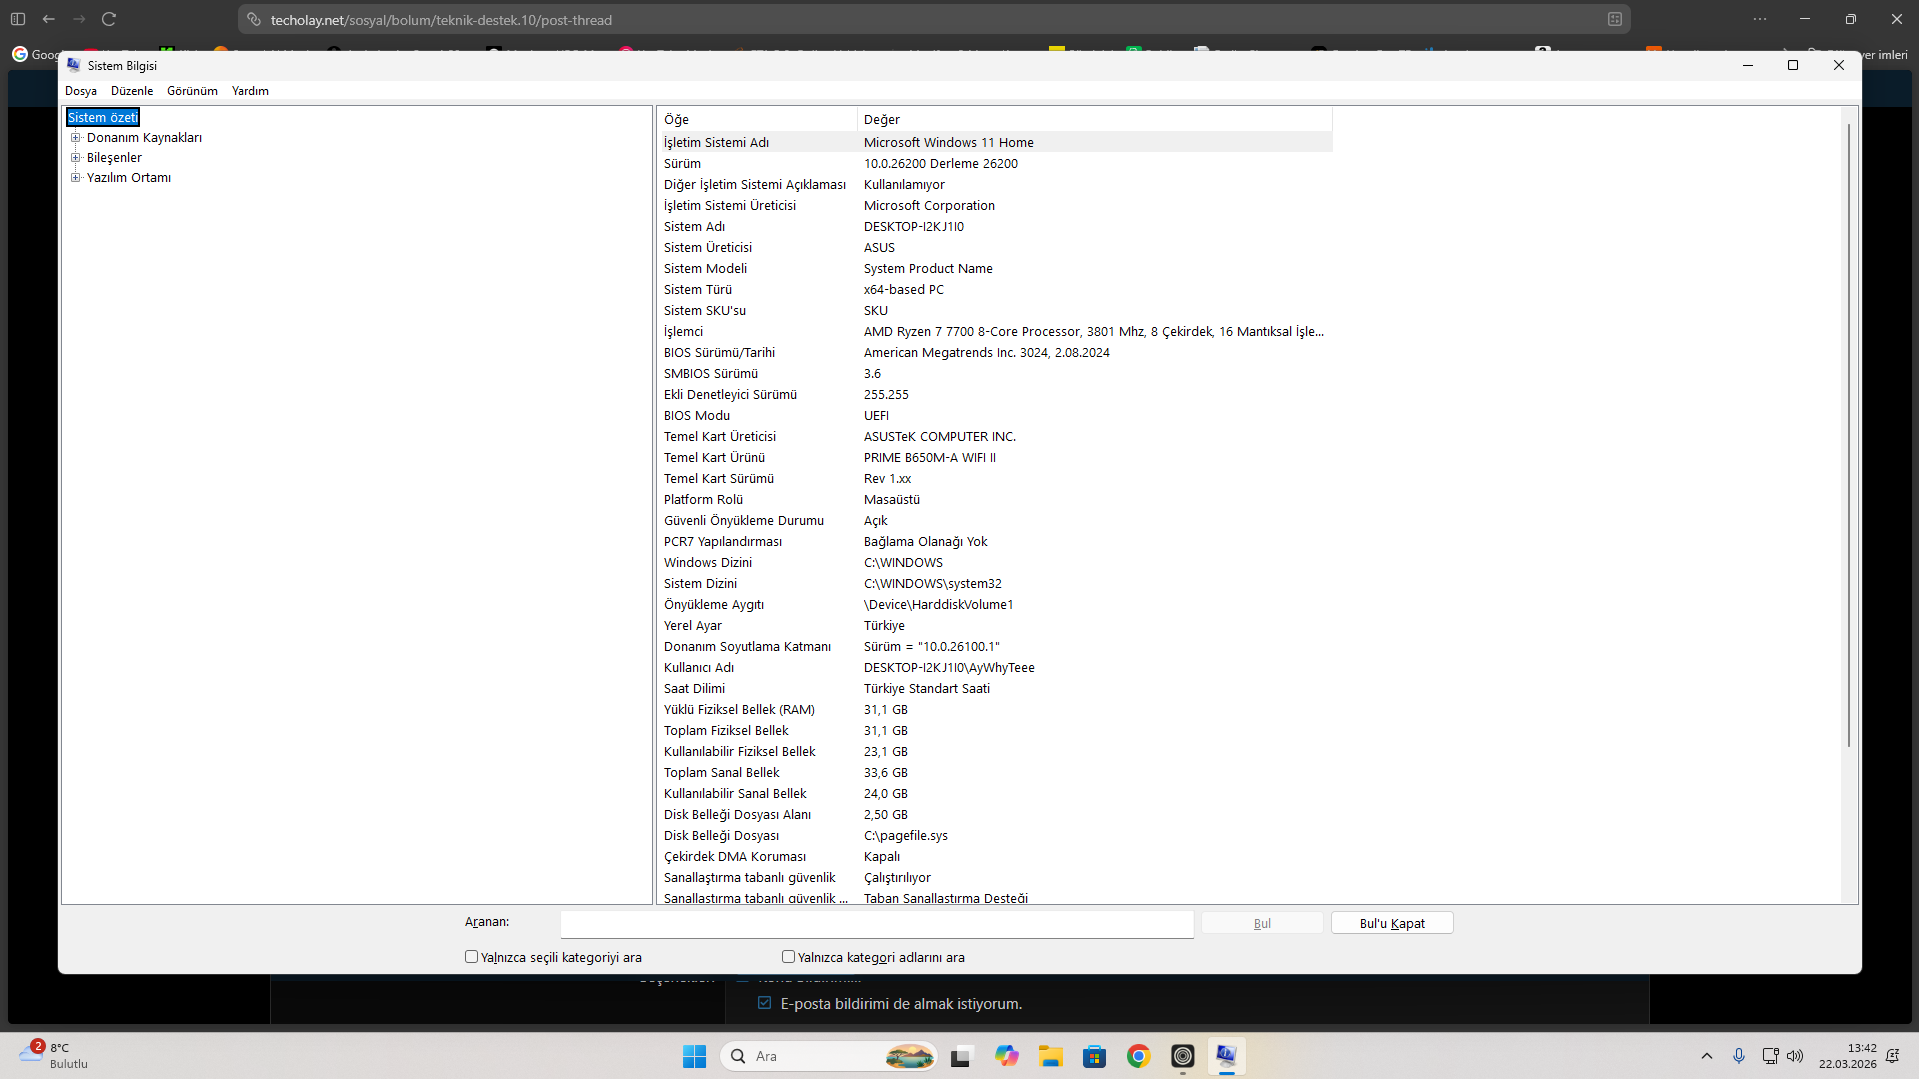This screenshot has height=1079, width=1919.
Task: Open the Dosya menu in Sistem Bilgisi
Action: (81, 91)
